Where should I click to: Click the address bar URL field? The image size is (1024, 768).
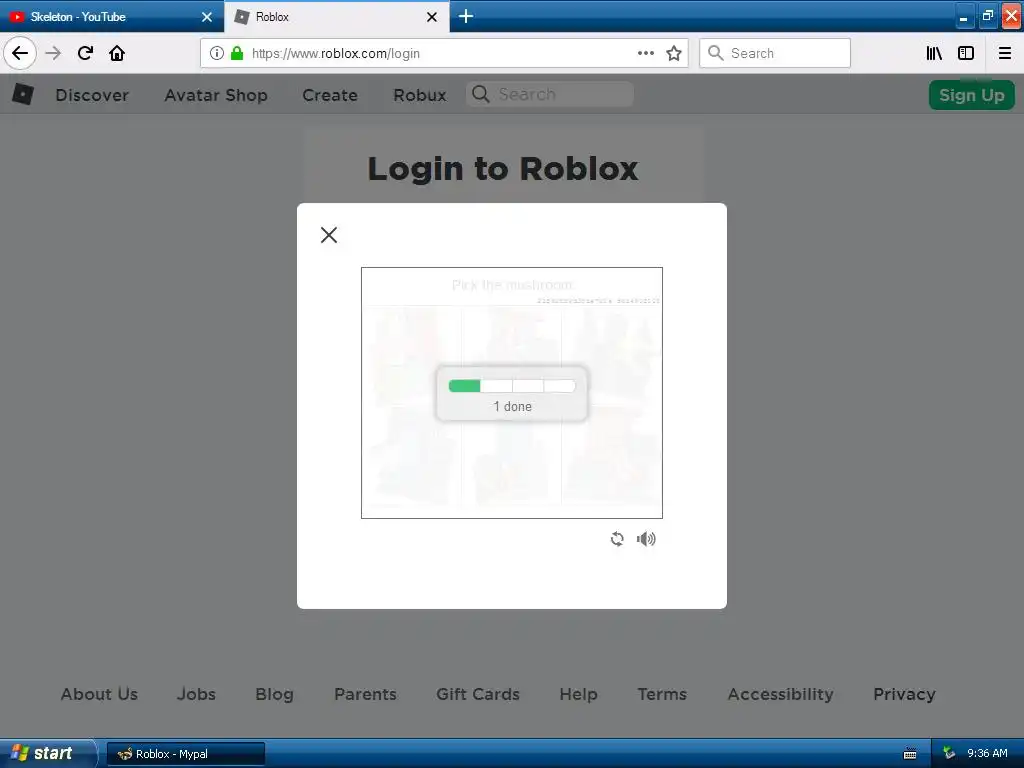click(444, 53)
